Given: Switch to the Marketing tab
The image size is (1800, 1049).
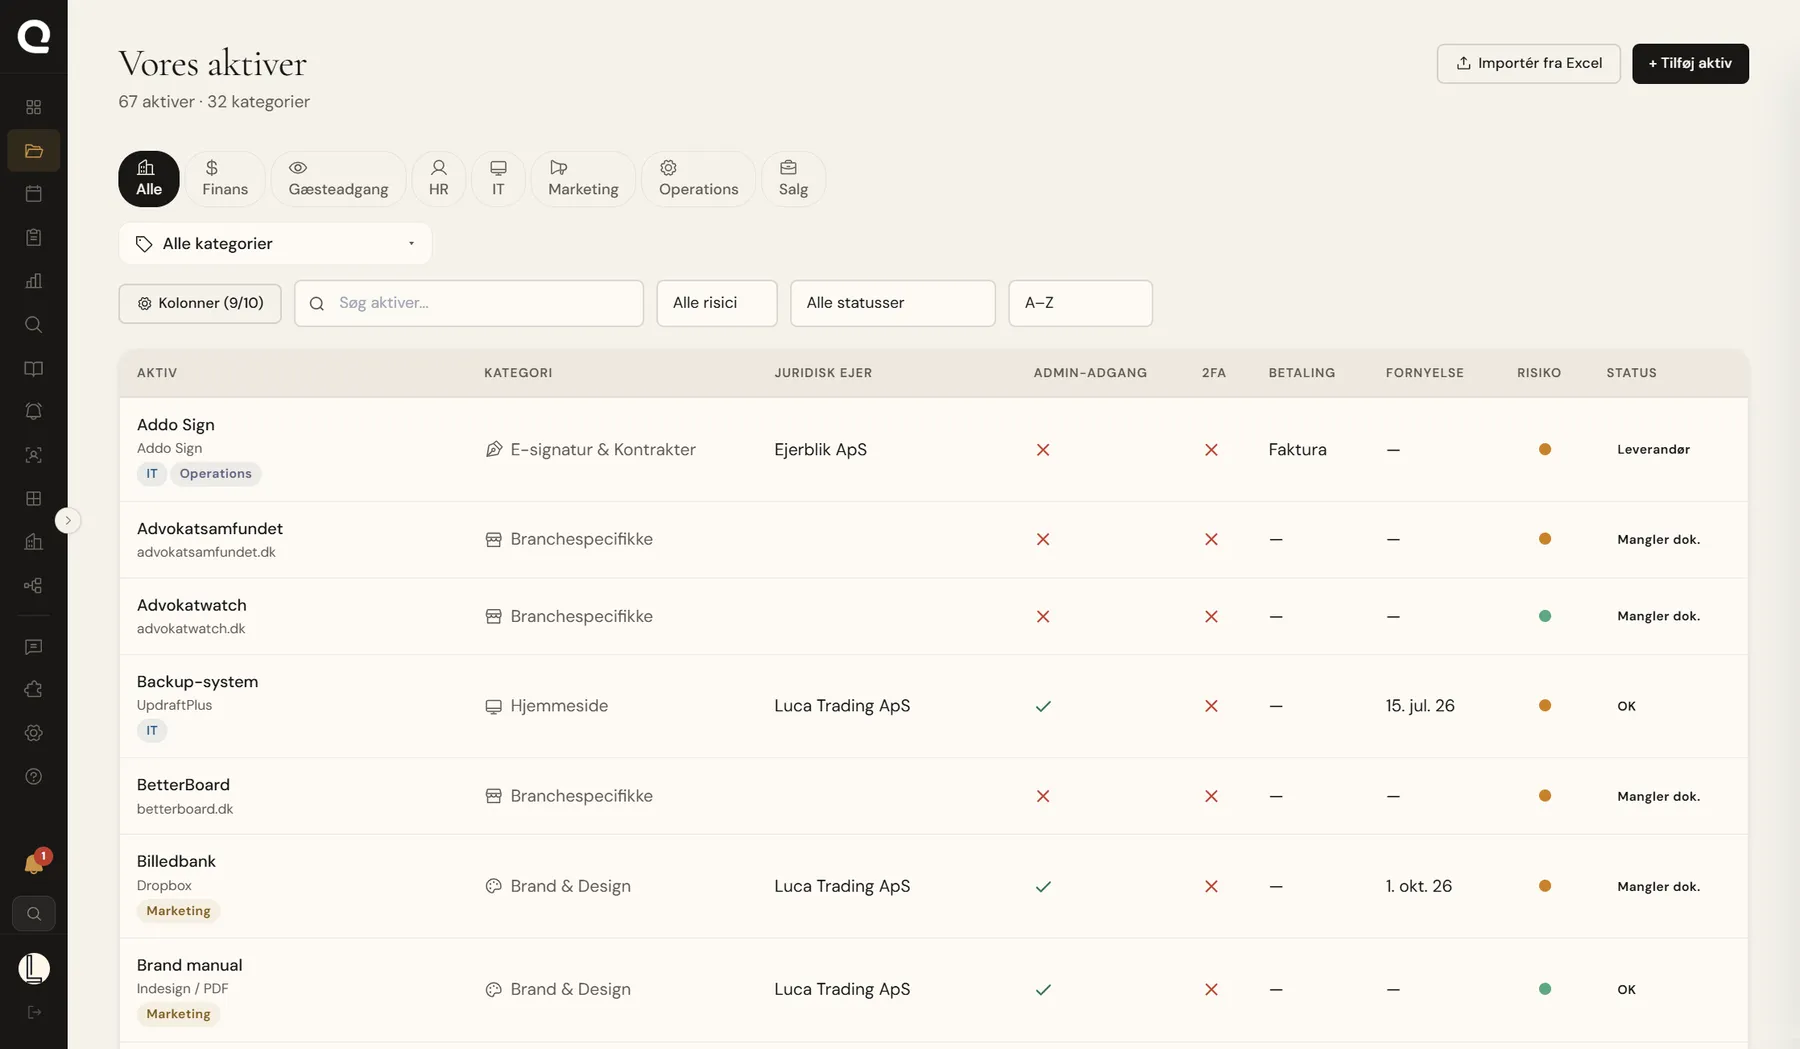Looking at the screenshot, I should (583, 179).
